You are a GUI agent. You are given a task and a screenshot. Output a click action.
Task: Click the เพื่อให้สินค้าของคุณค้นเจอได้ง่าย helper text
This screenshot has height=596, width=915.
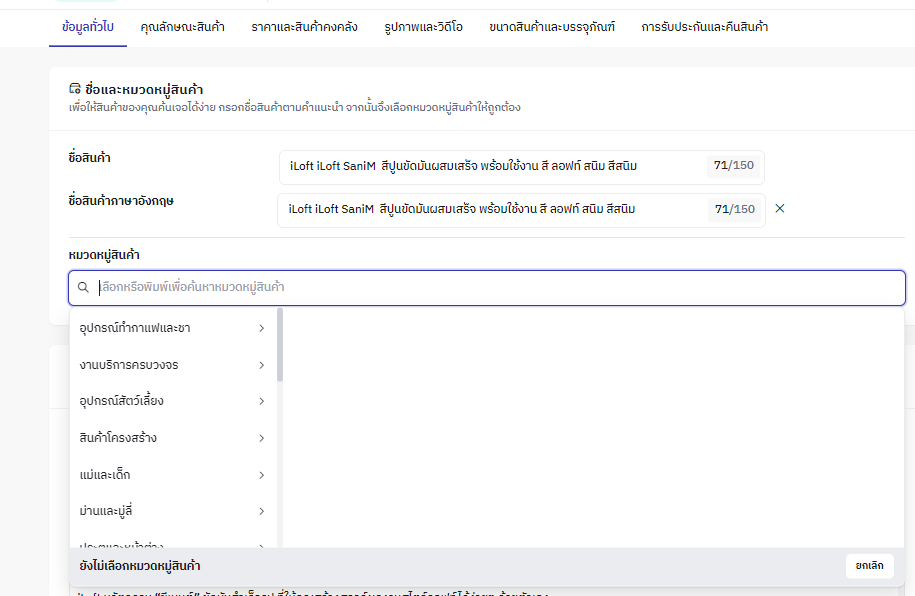click(x=295, y=107)
